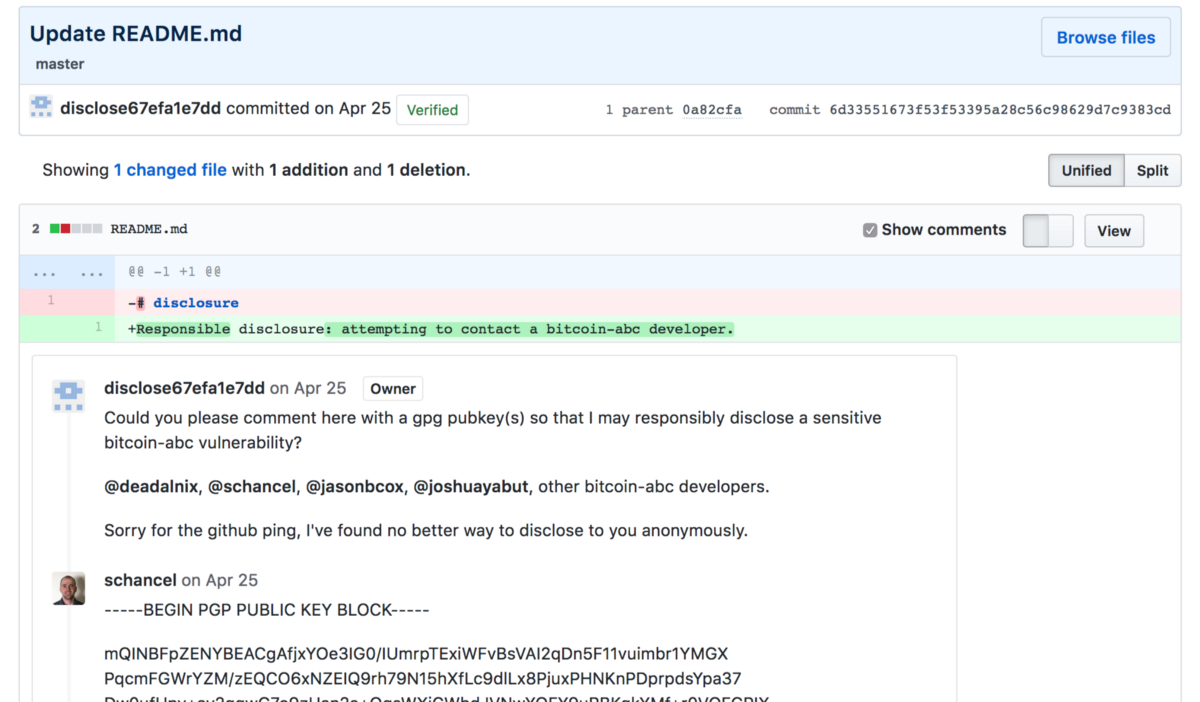View the README.md file with View button
The width and height of the screenshot is (1200, 702).
[1113, 230]
